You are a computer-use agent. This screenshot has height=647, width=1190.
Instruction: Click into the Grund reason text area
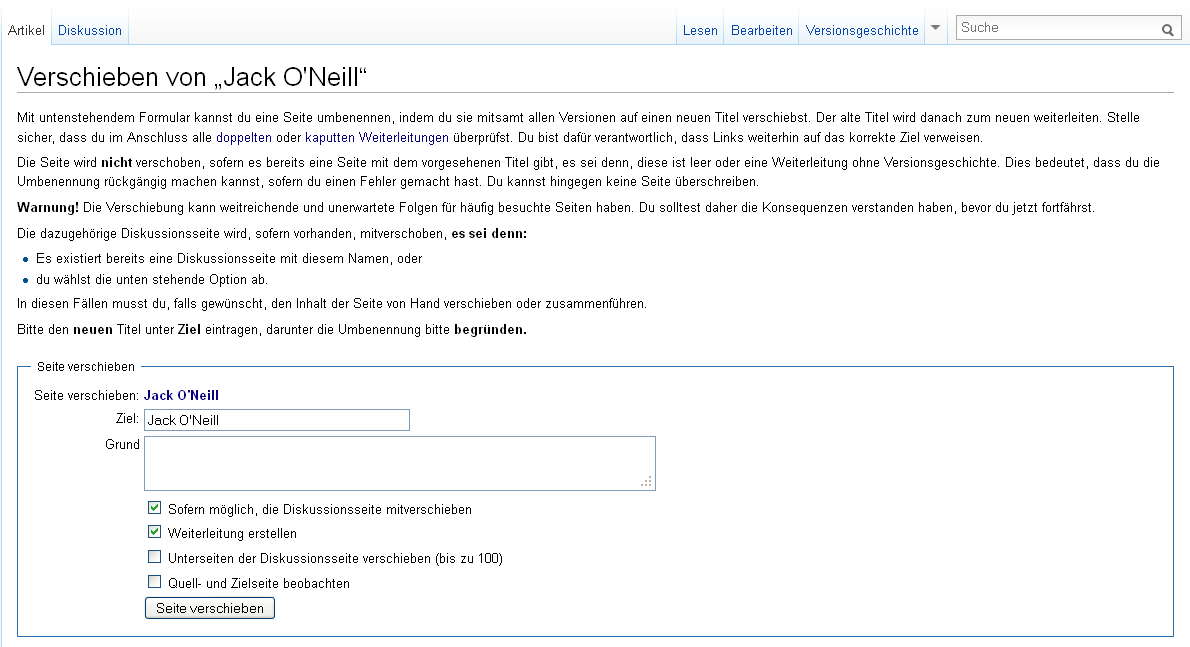399,463
